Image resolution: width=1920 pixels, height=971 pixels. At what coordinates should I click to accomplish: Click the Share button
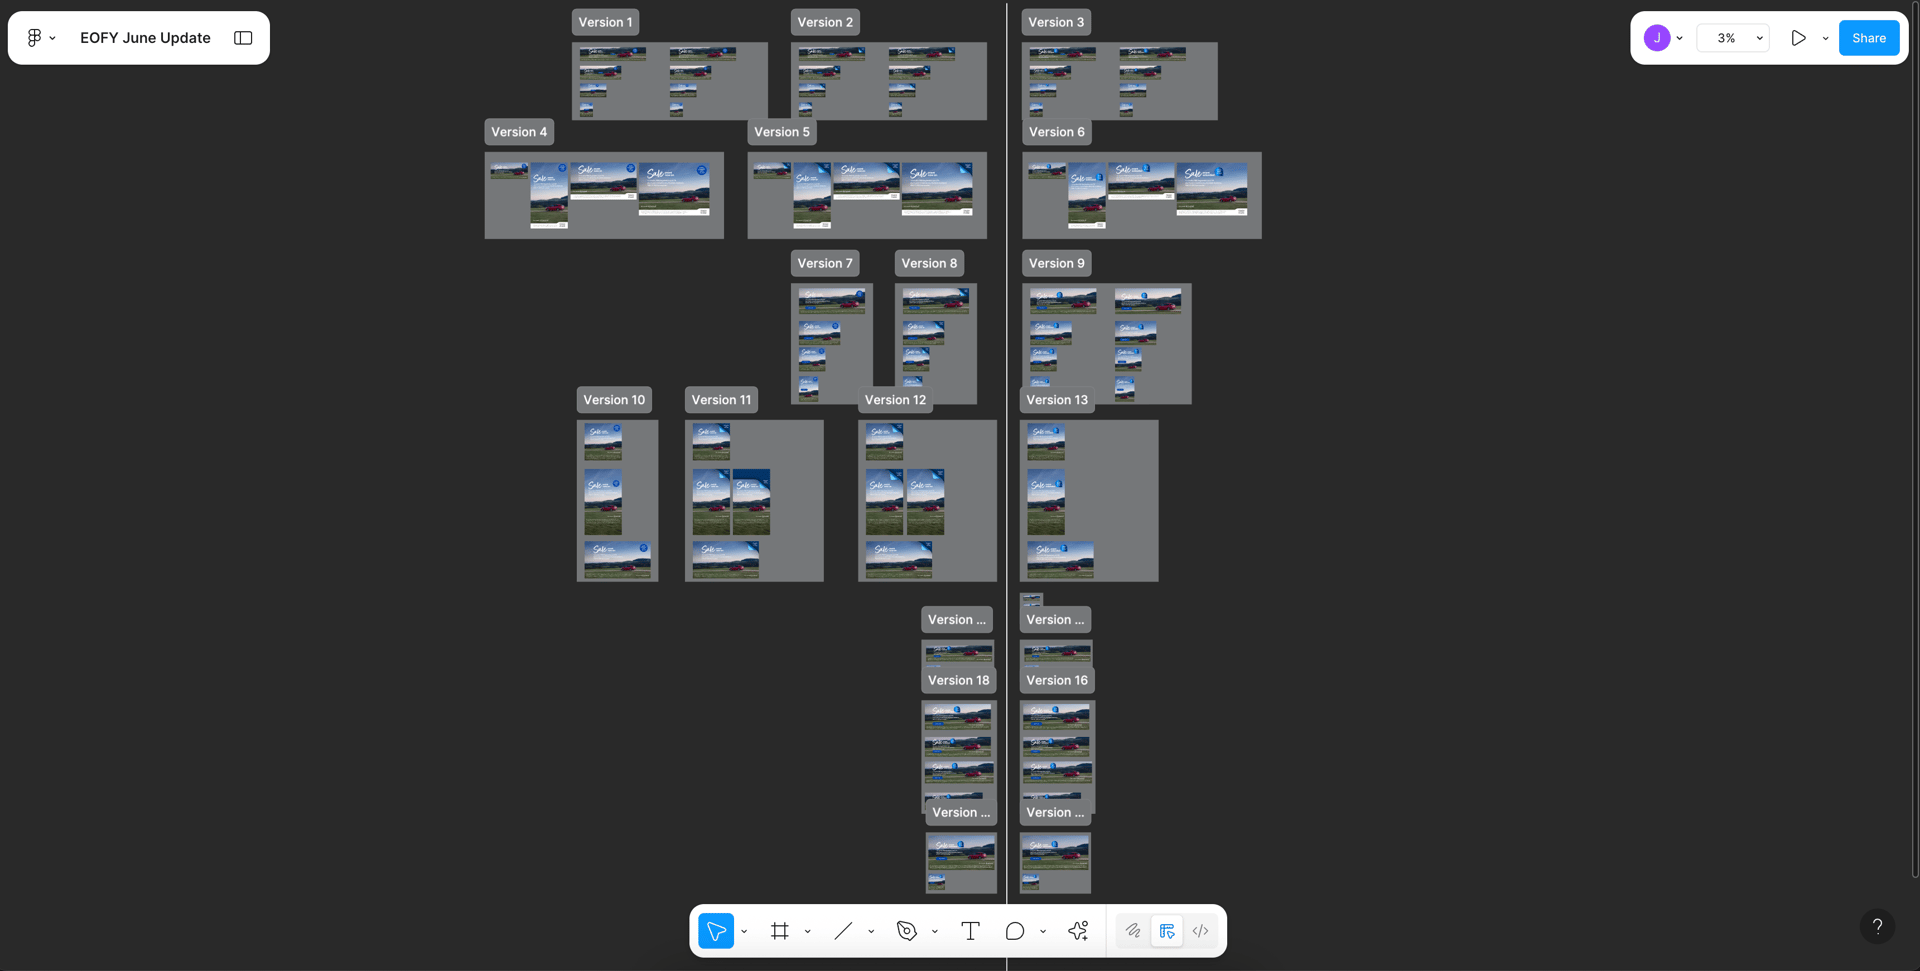coord(1868,38)
